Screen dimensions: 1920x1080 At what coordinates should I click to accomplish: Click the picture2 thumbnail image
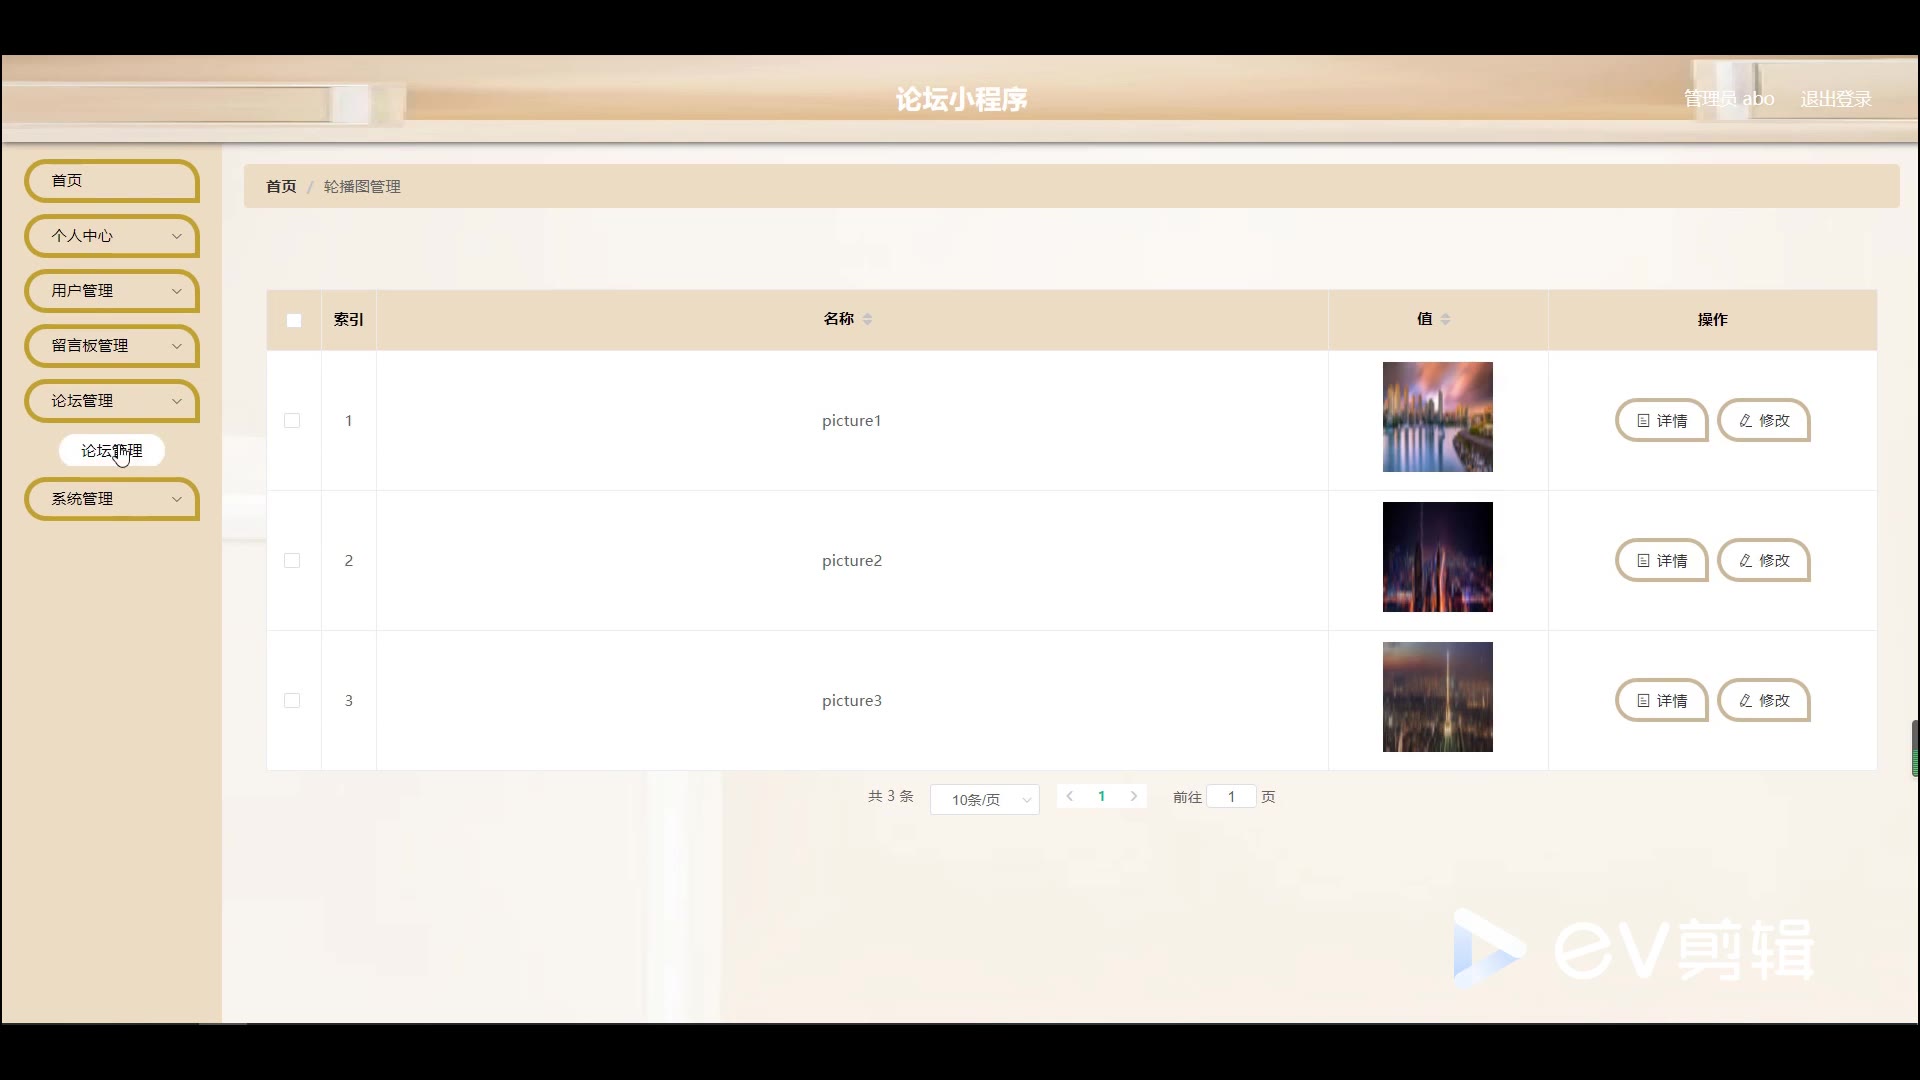(1437, 557)
